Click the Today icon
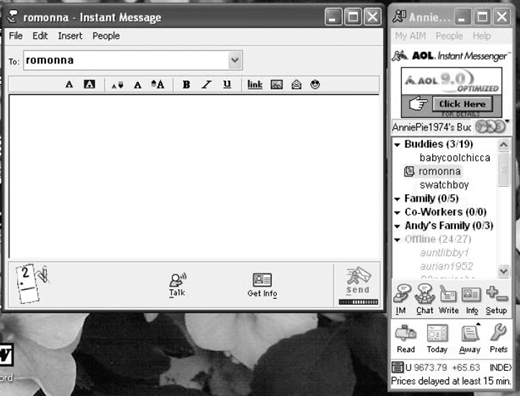Viewport: 520px width, 396px height. point(437,339)
